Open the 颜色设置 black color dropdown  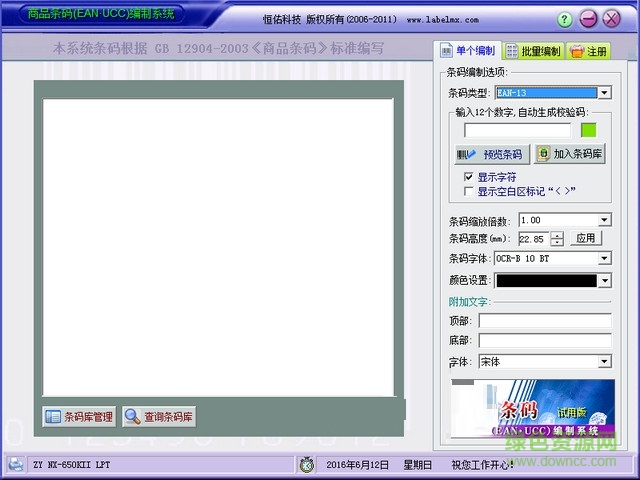pyautogui.click(x=604, y=280)
